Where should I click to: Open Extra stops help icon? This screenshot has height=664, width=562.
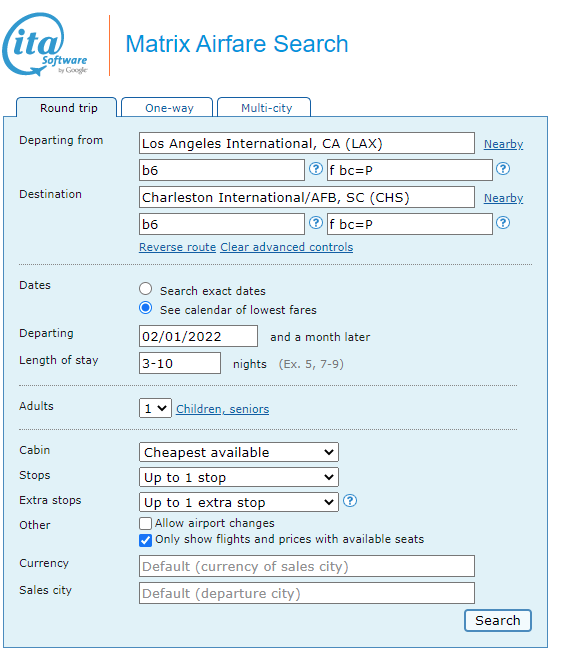coord(350,501)
